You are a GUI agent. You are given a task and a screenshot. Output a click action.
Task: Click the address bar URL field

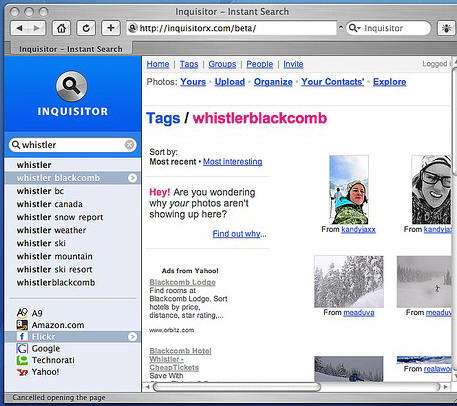pos(231,28)
